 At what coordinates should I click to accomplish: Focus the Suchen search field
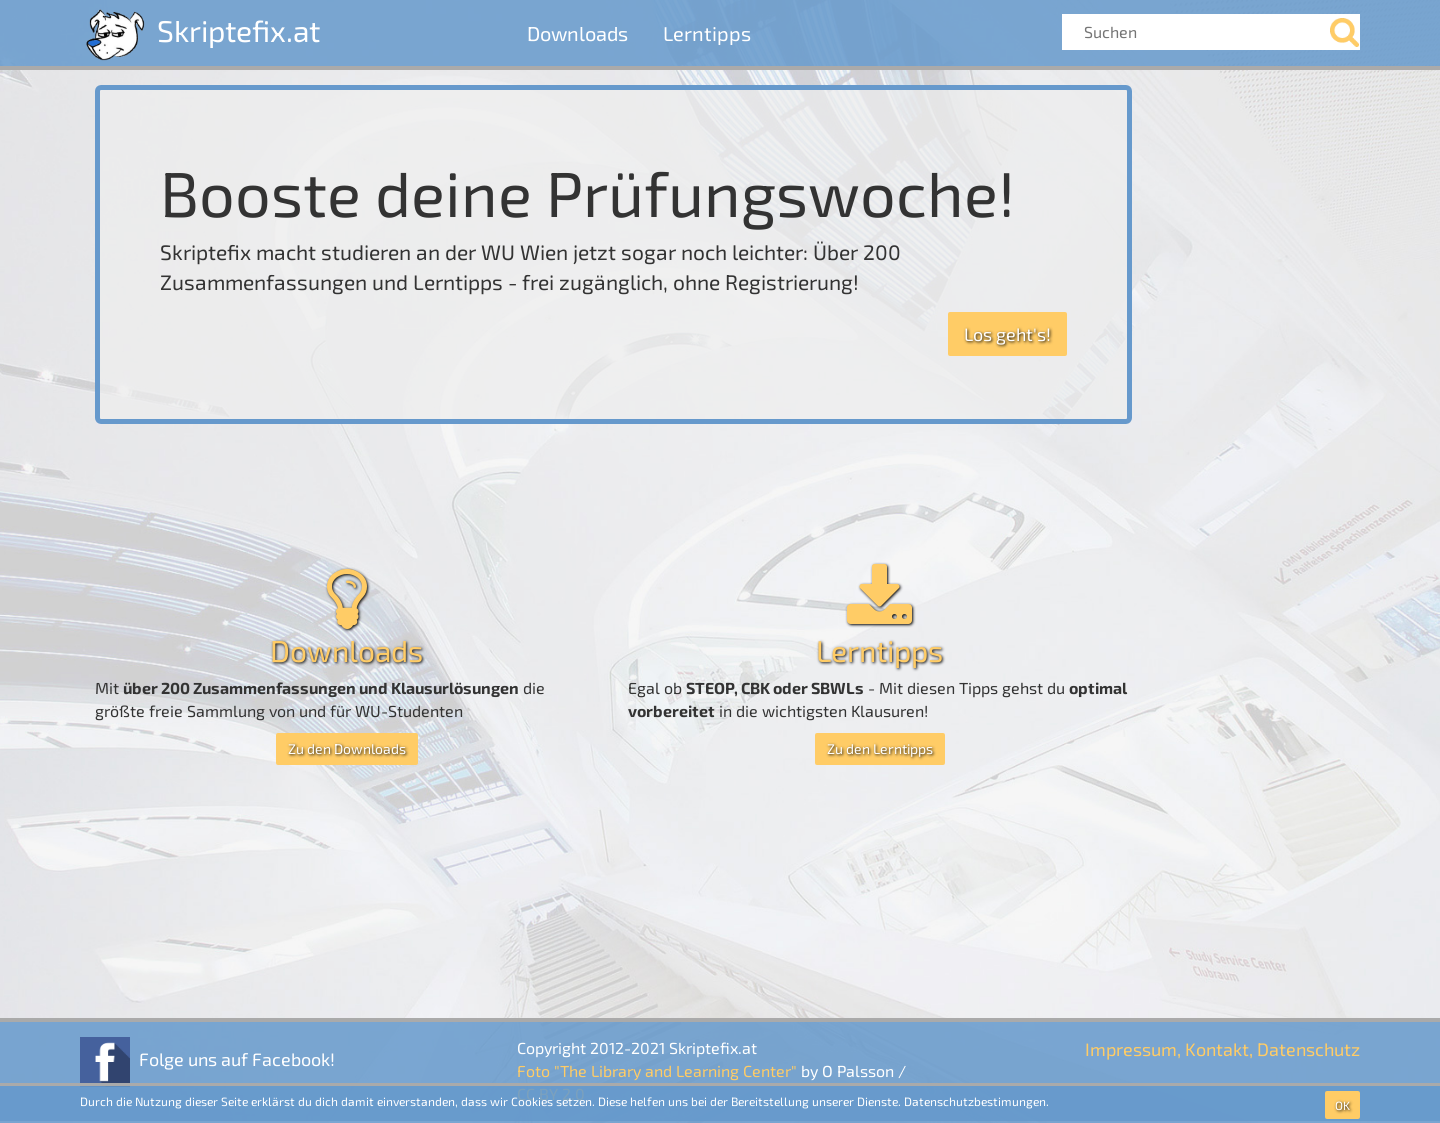[1195, 32]
